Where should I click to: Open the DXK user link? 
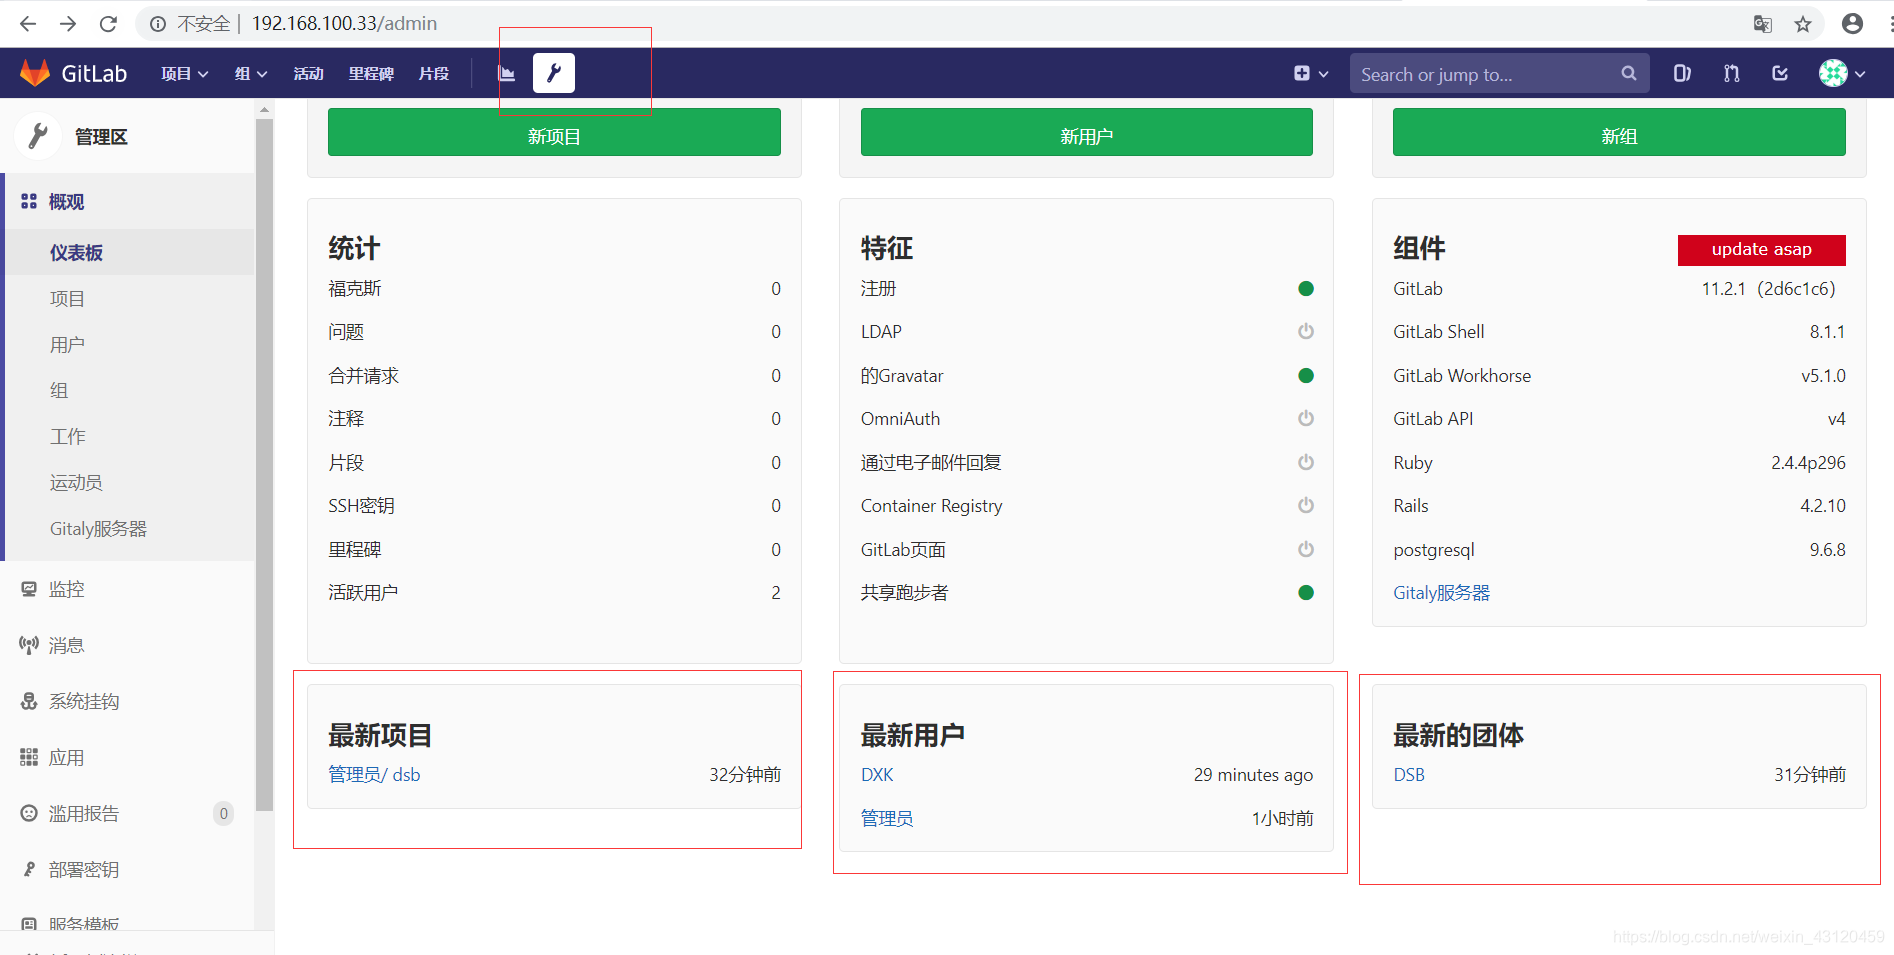pyautogui.click(x=877, y=775)
